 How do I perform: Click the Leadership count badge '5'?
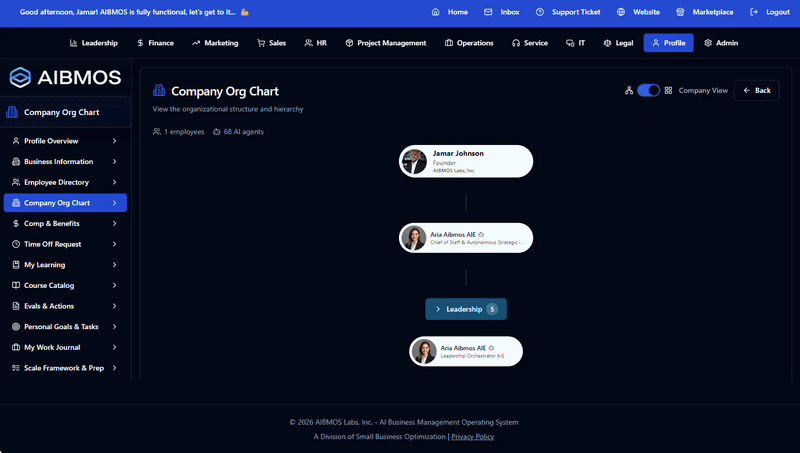pyautogui.click(x=492, y=309)
